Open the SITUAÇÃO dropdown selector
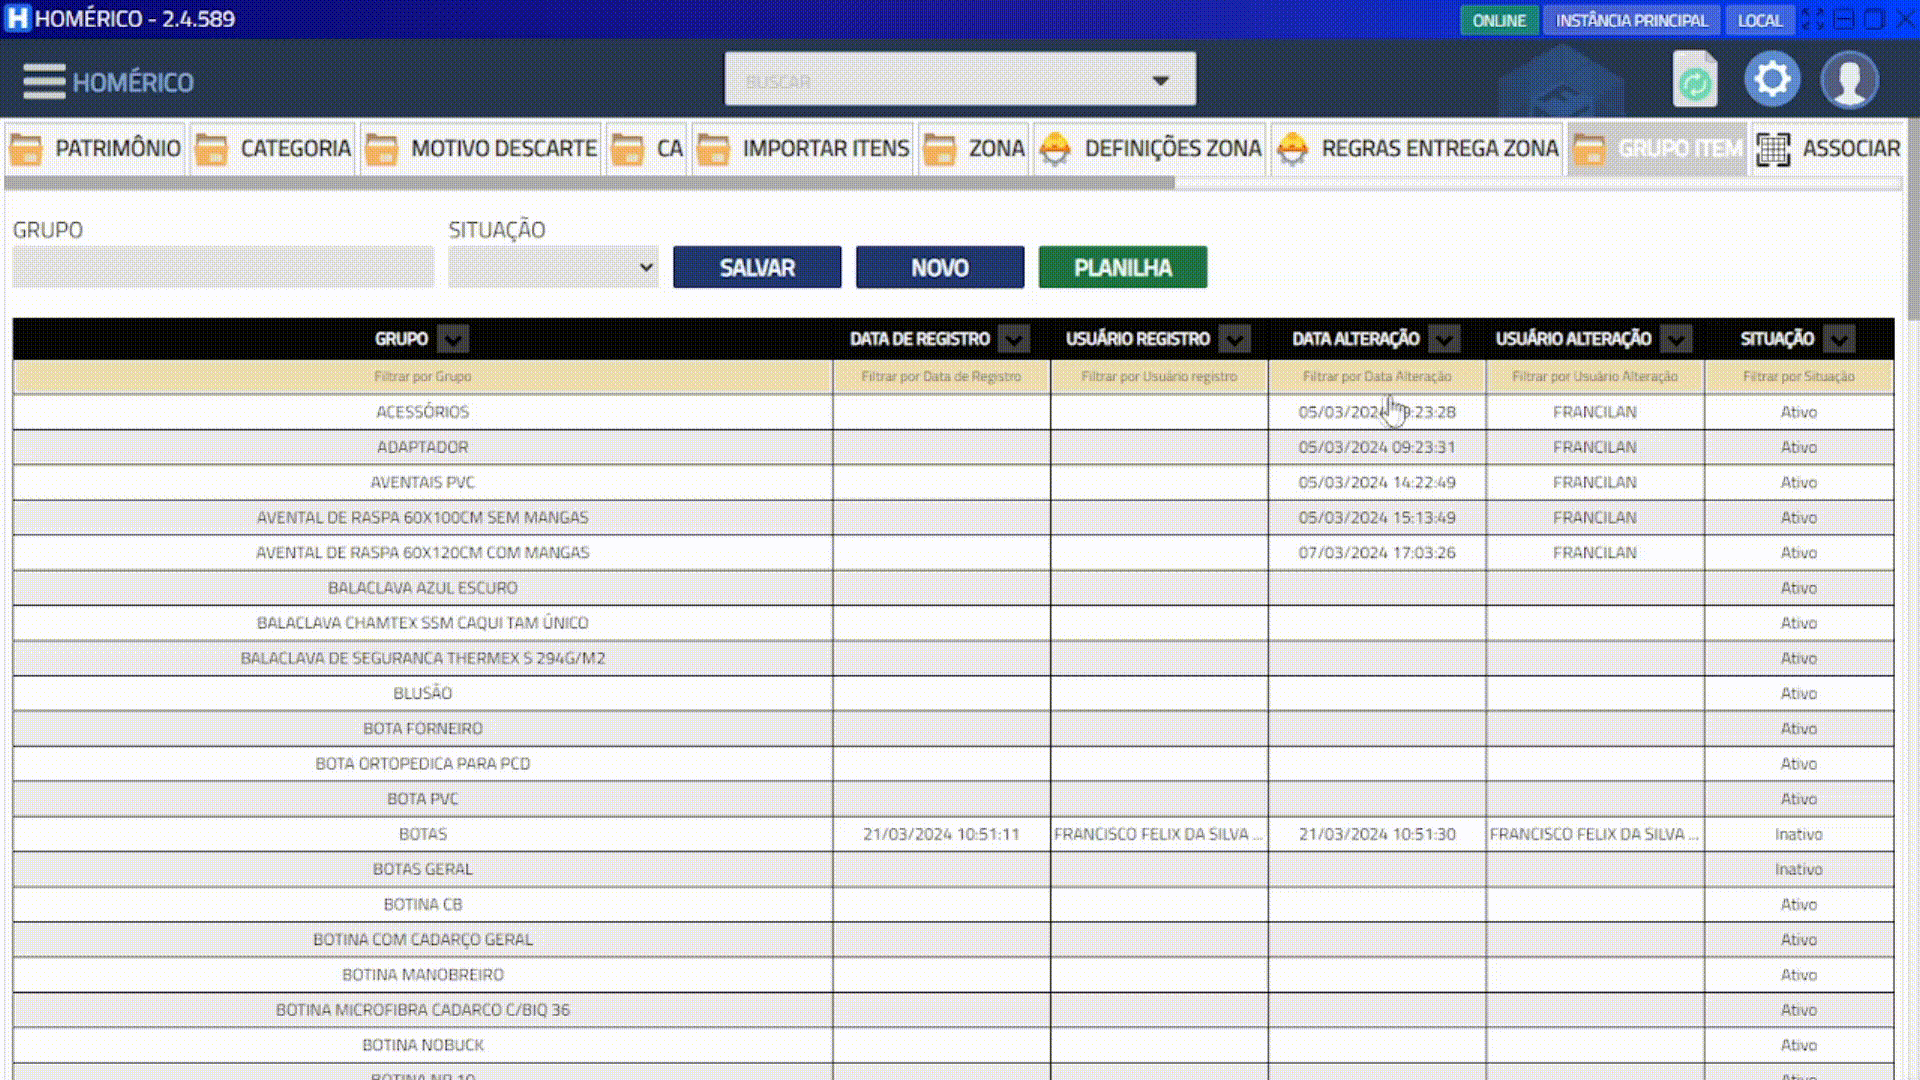The height and width of the screenshot is (1080, 1920). 553,267
